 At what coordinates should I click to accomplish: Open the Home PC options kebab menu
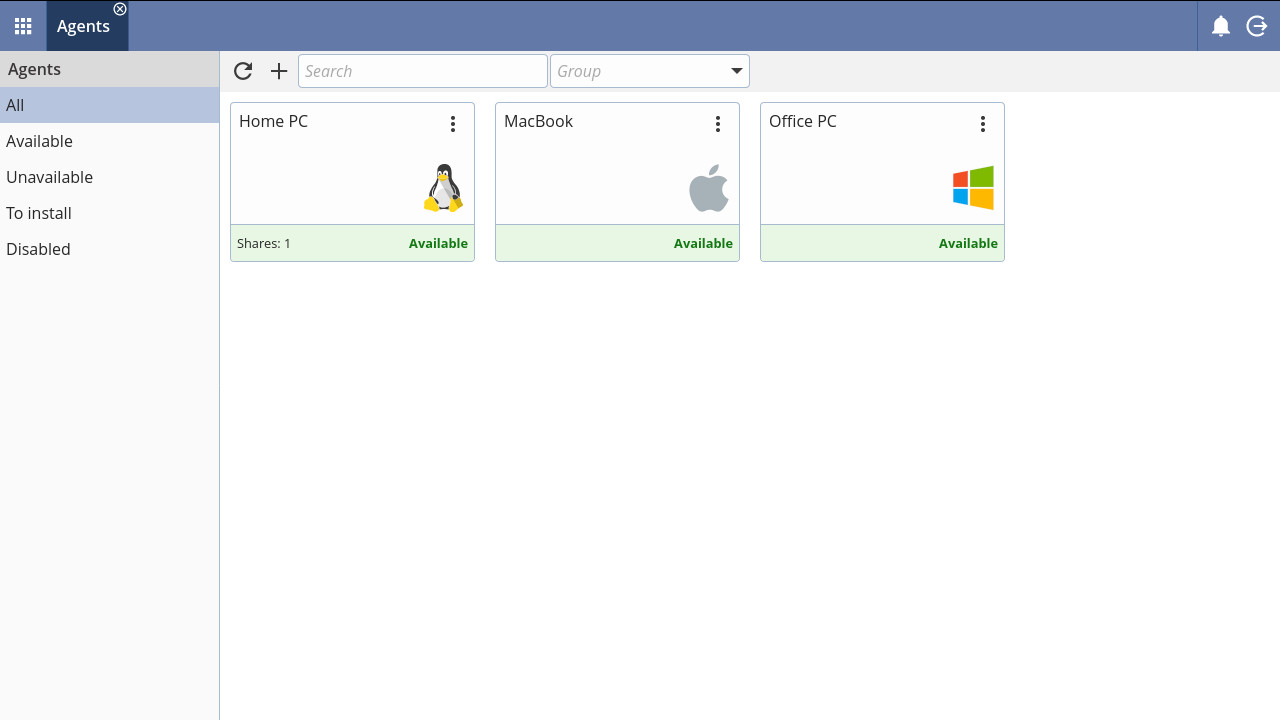point(453,123)
